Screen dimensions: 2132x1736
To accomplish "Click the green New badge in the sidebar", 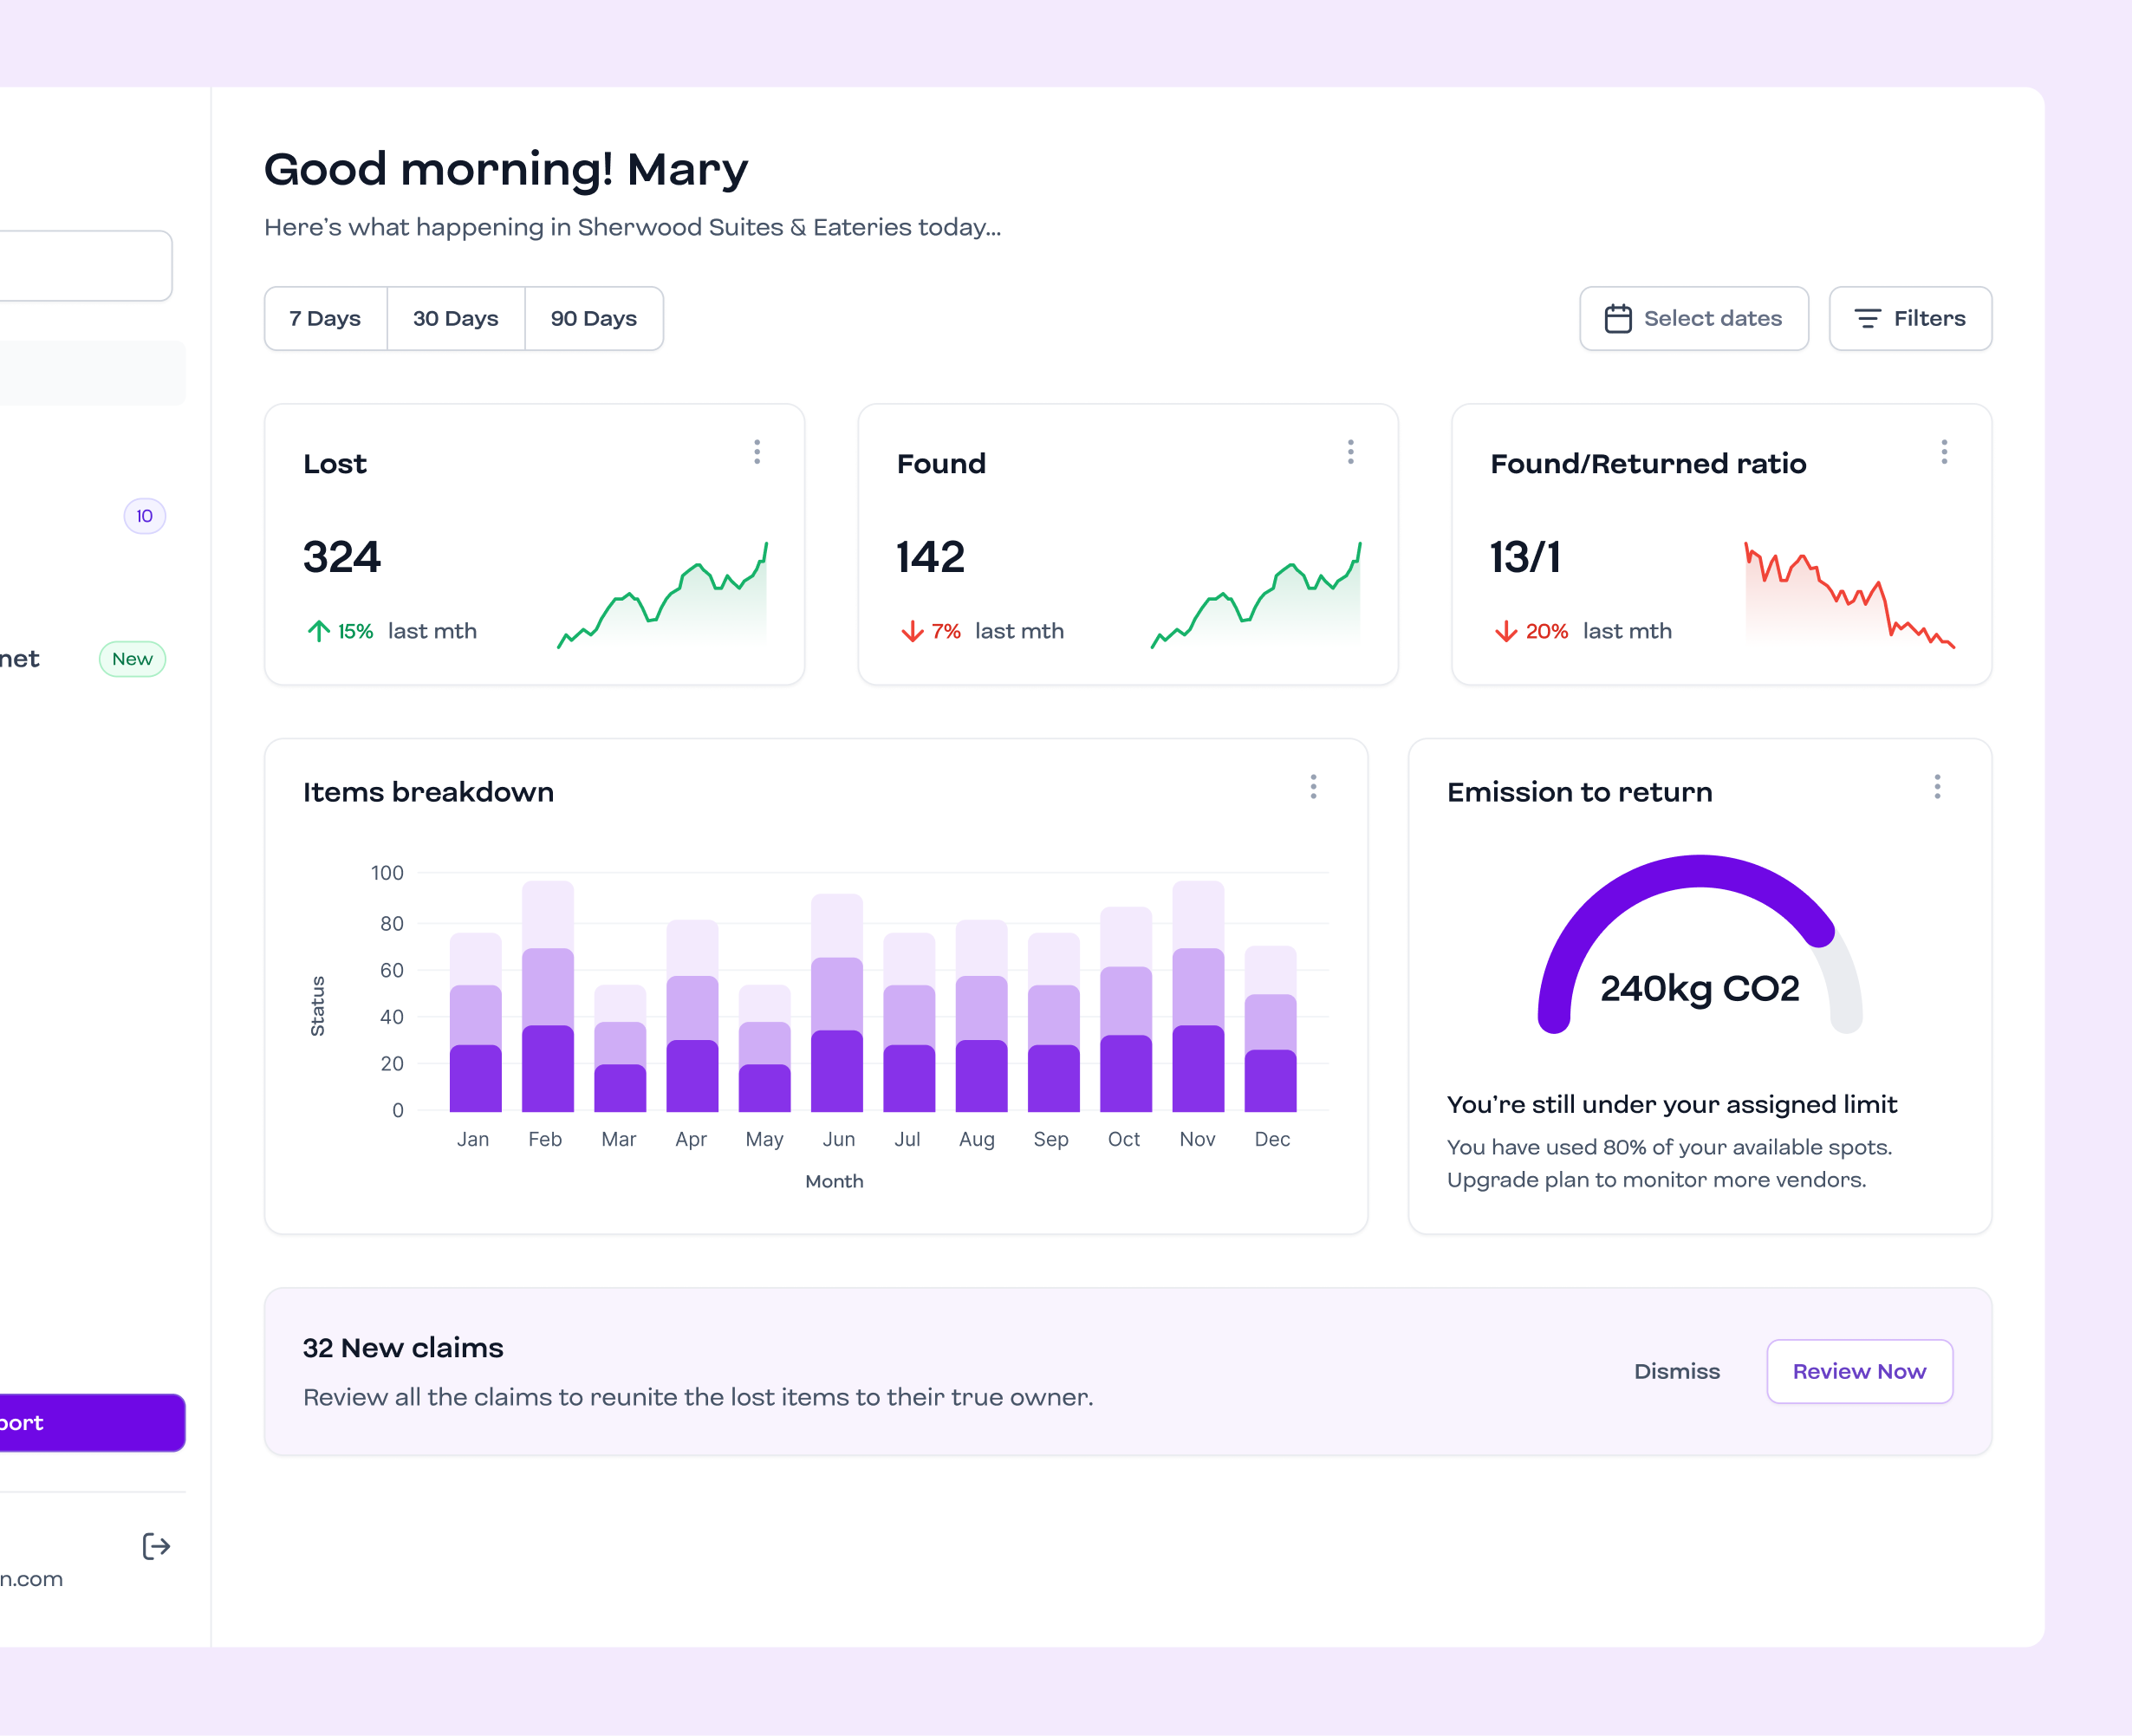I will [131, 659].
